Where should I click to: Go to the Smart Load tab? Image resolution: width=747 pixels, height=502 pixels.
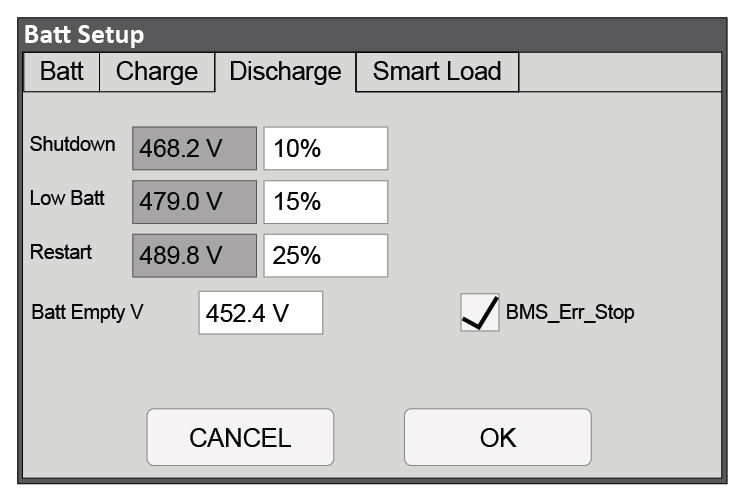[x=437, y=72]
